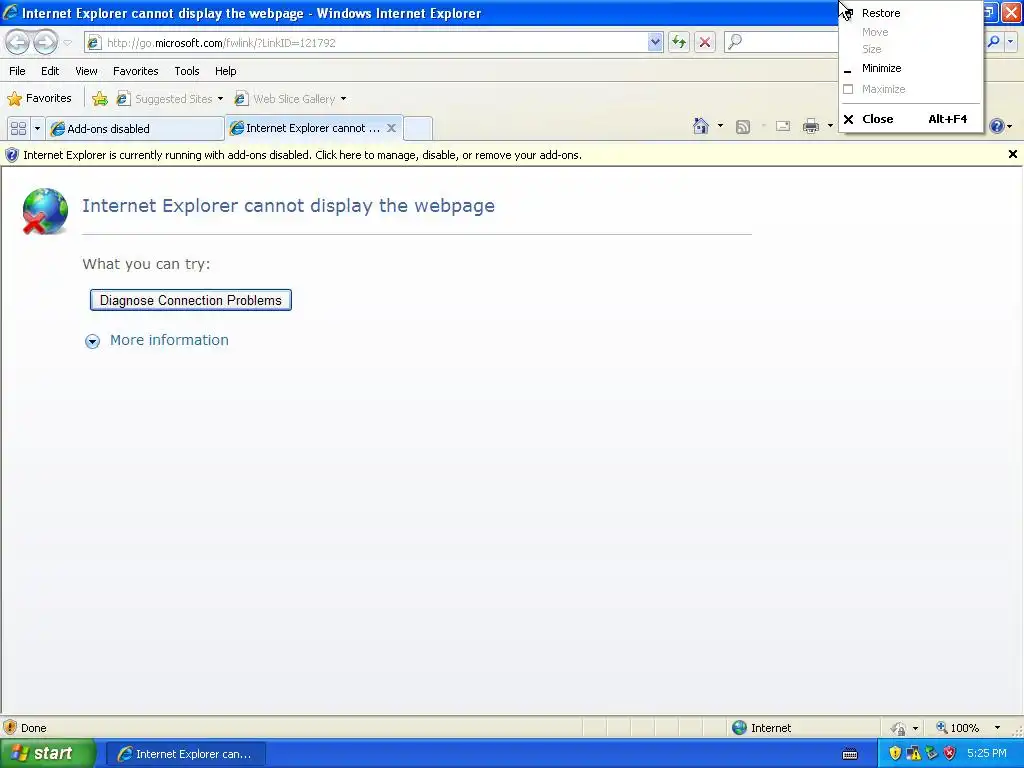Open the Edit menu

(50, 71)
